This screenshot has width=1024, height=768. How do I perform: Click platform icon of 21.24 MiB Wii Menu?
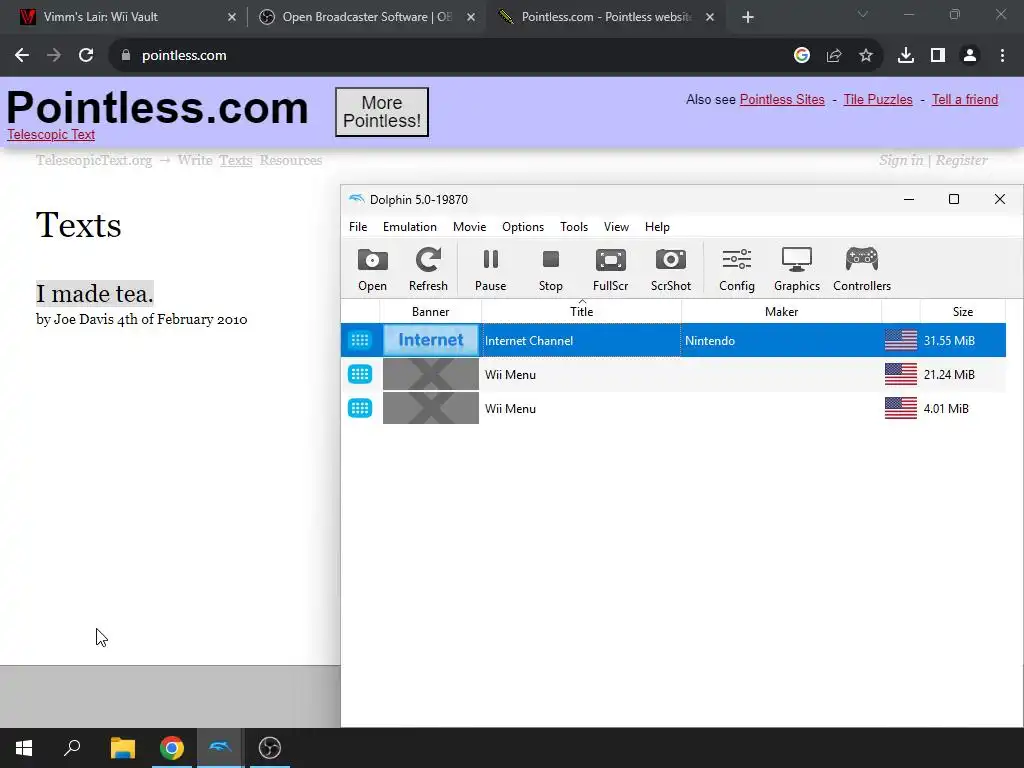tap(360, 374)
